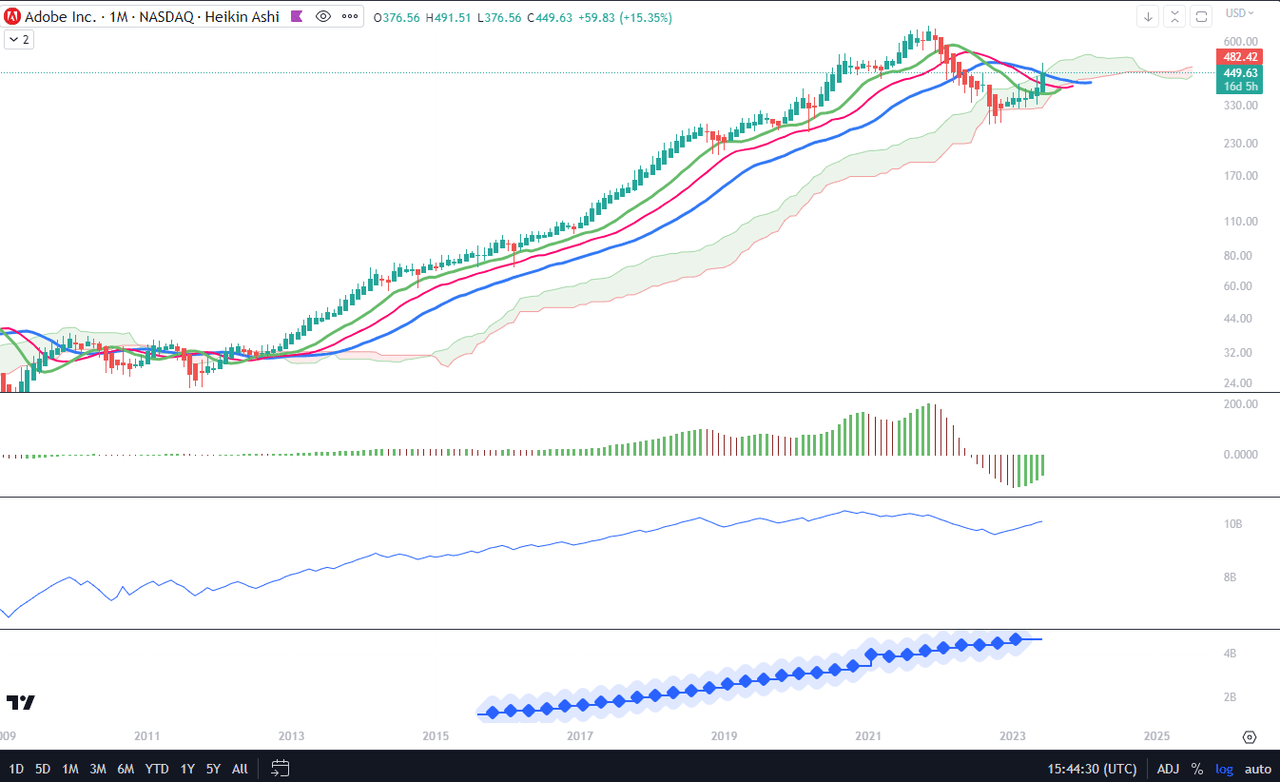1280x782 pixels.
Task: Click the 2023 time axis label
Action: click(x=1012, y=737)
